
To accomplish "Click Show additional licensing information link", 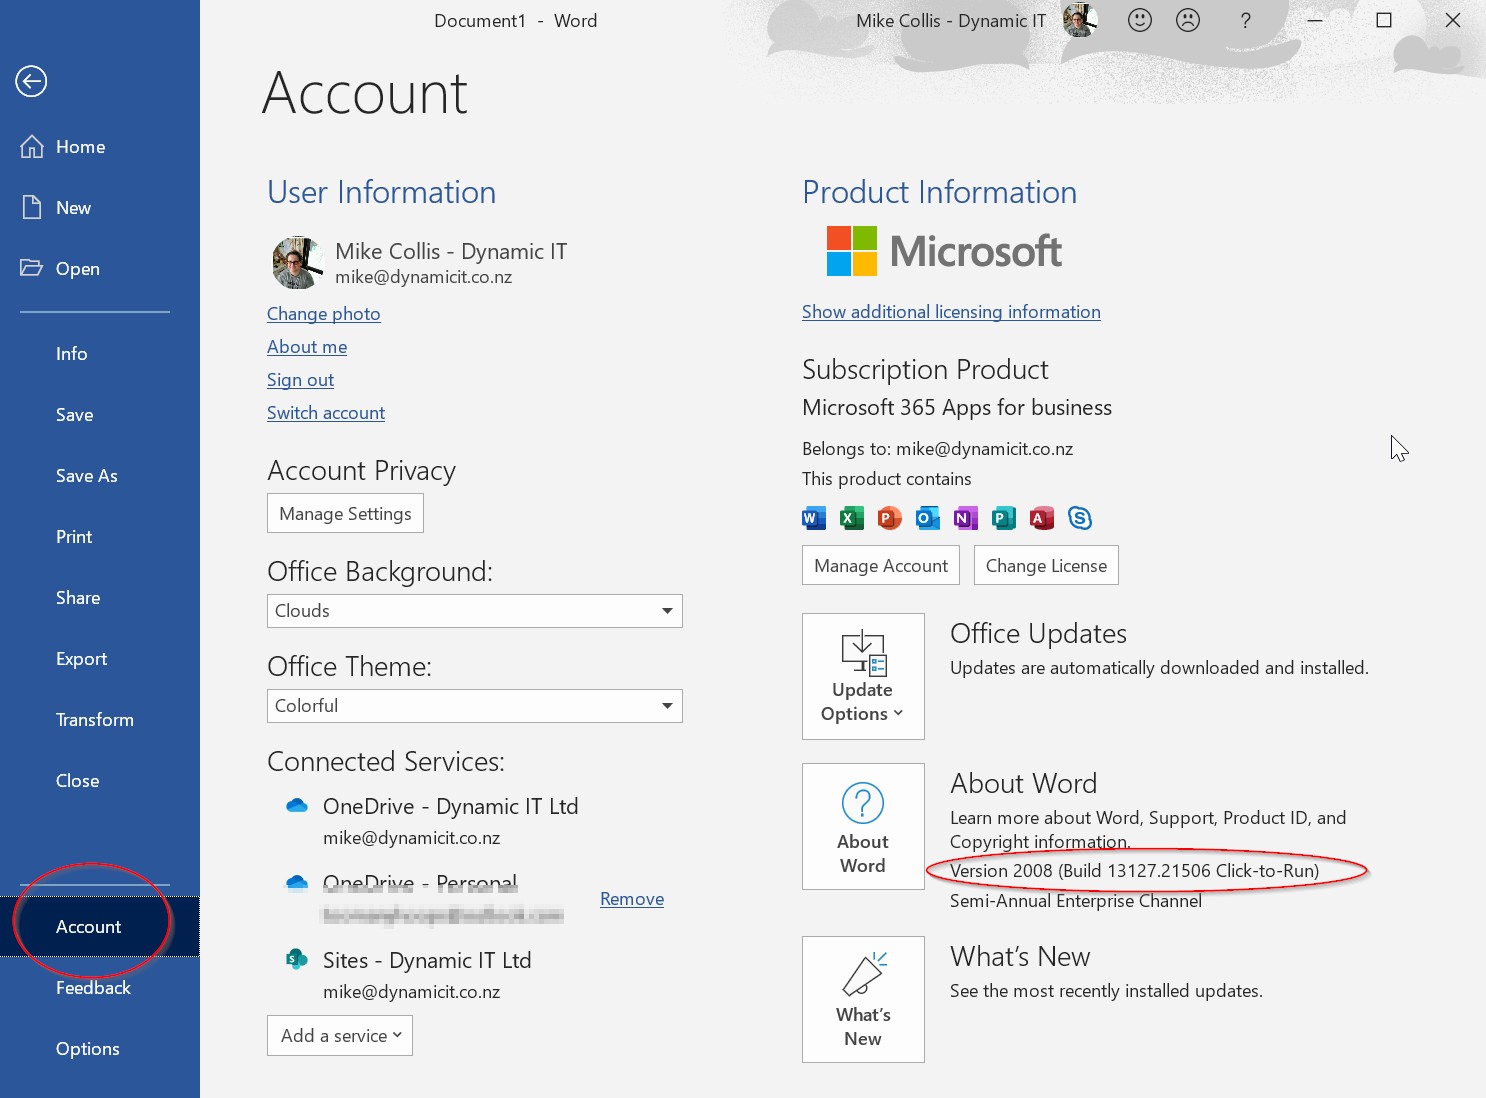I will point(951,312).
